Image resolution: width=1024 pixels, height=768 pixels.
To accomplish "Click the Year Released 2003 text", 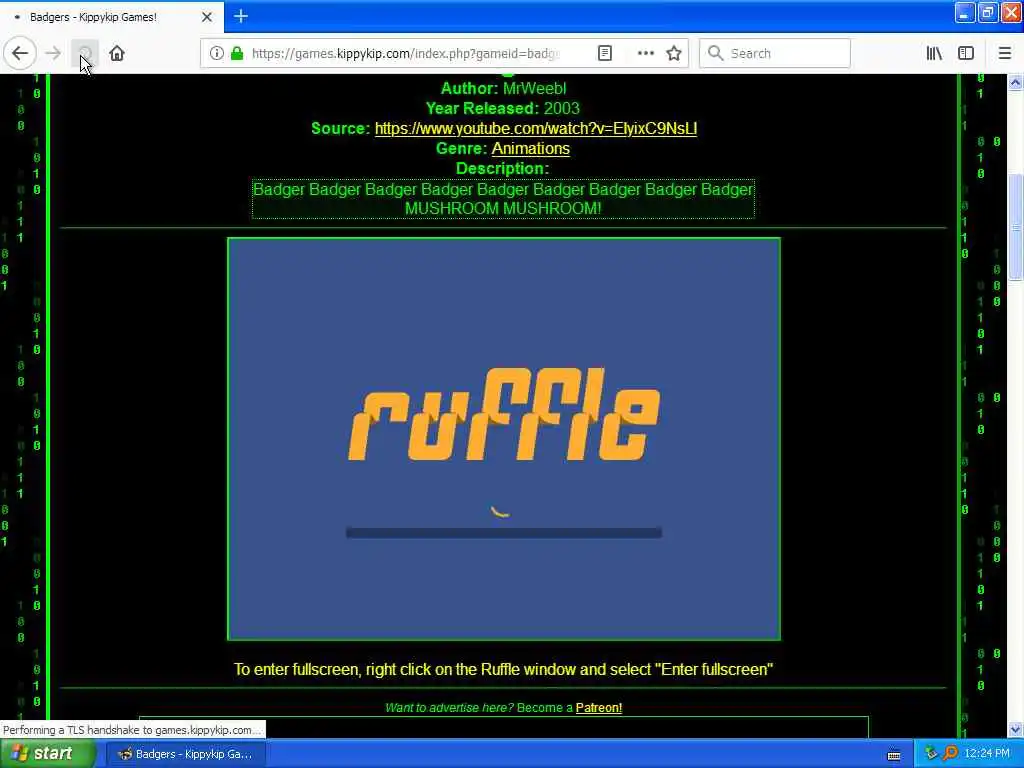I will [x=502, y=108].
